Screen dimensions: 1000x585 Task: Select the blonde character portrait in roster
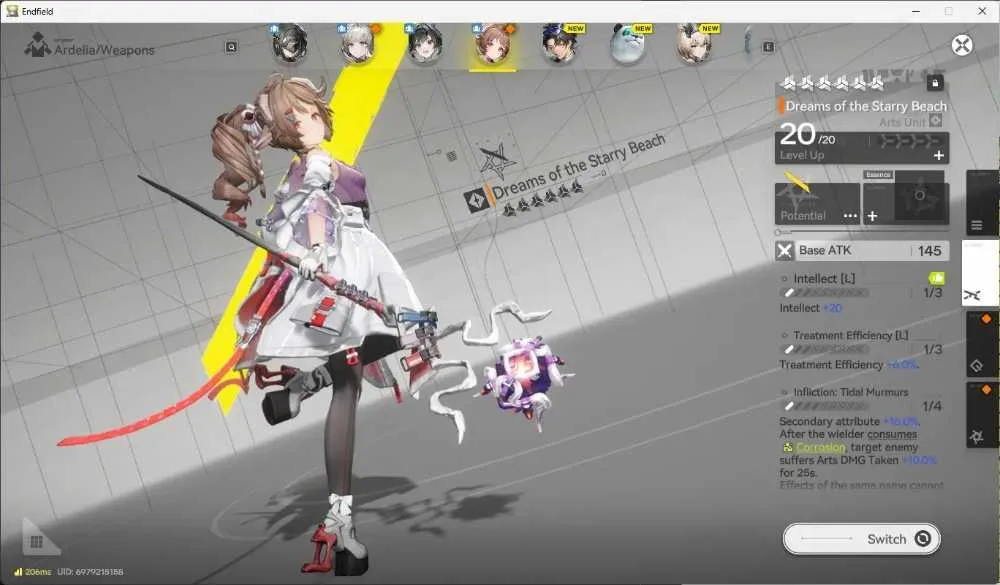358,43
